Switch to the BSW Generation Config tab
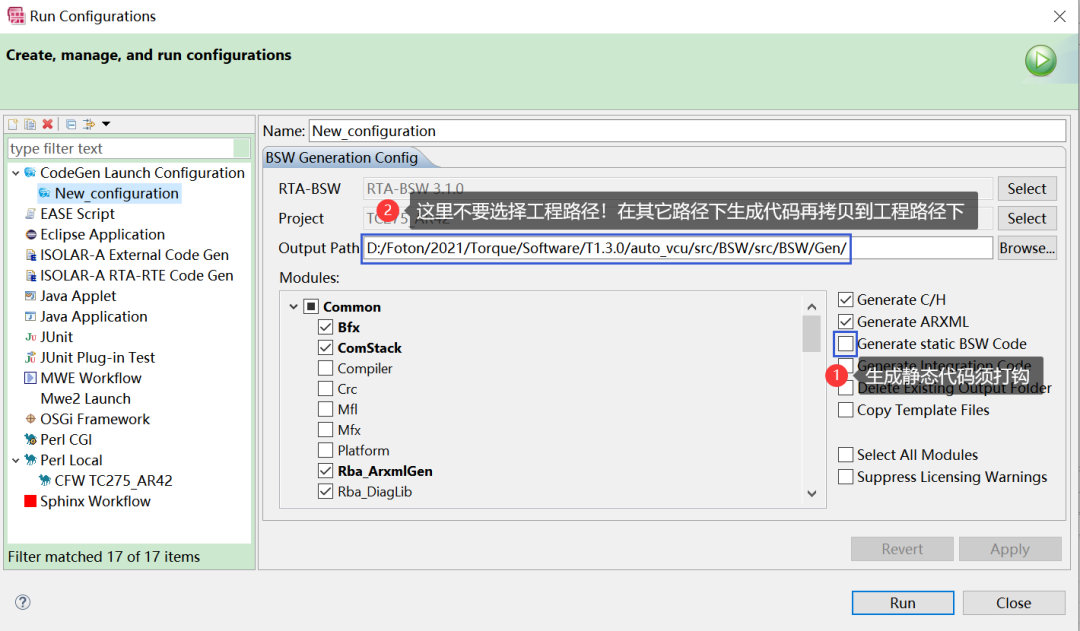The height and width of the screenshot is (631, 1080). [342, 158]
